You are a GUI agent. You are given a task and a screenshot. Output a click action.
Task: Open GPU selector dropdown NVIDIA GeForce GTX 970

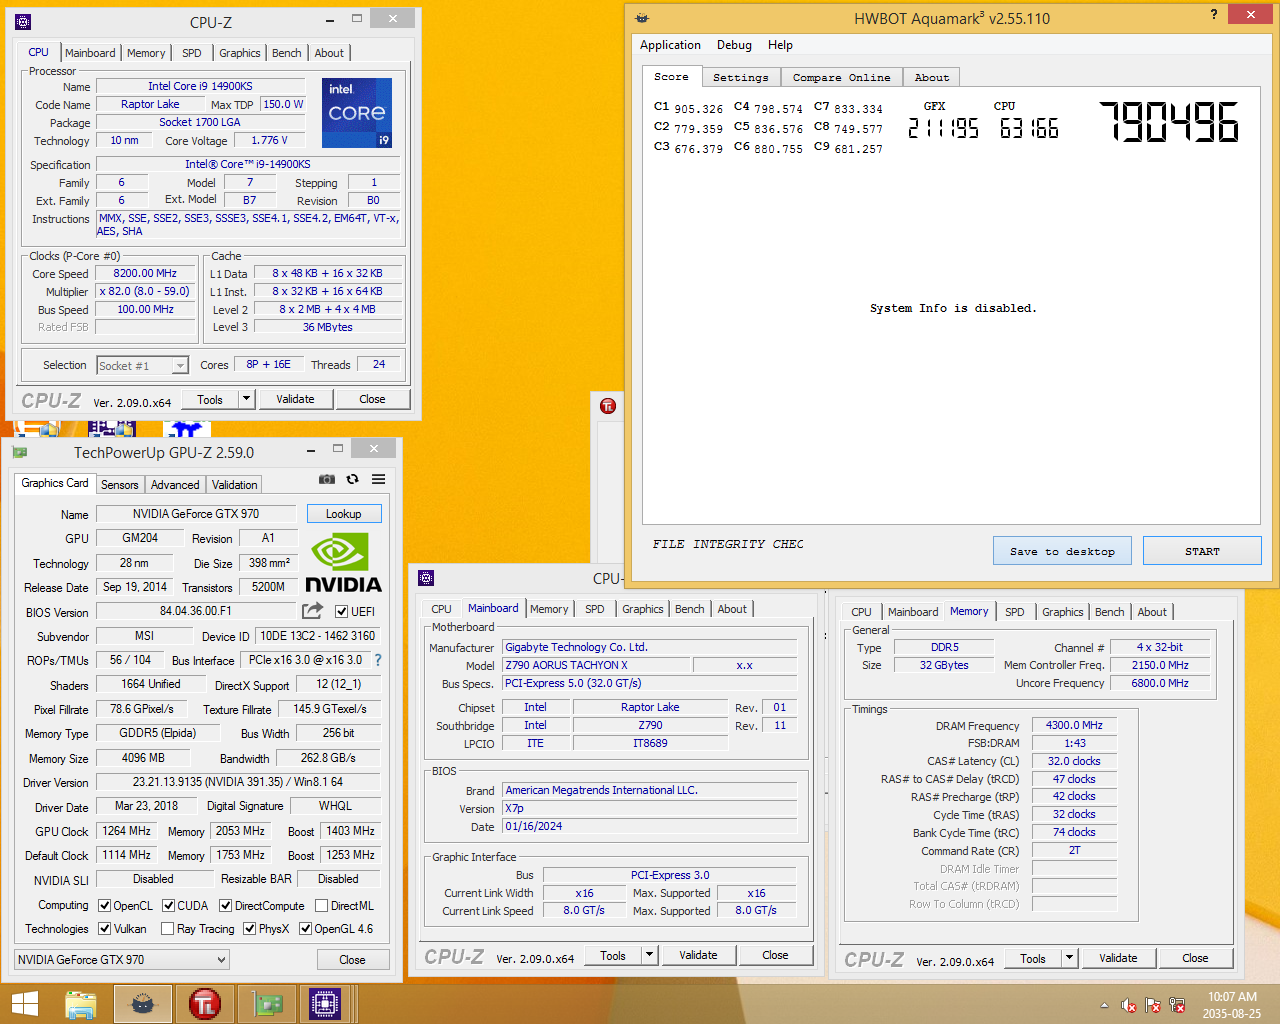tap(122, 960)
